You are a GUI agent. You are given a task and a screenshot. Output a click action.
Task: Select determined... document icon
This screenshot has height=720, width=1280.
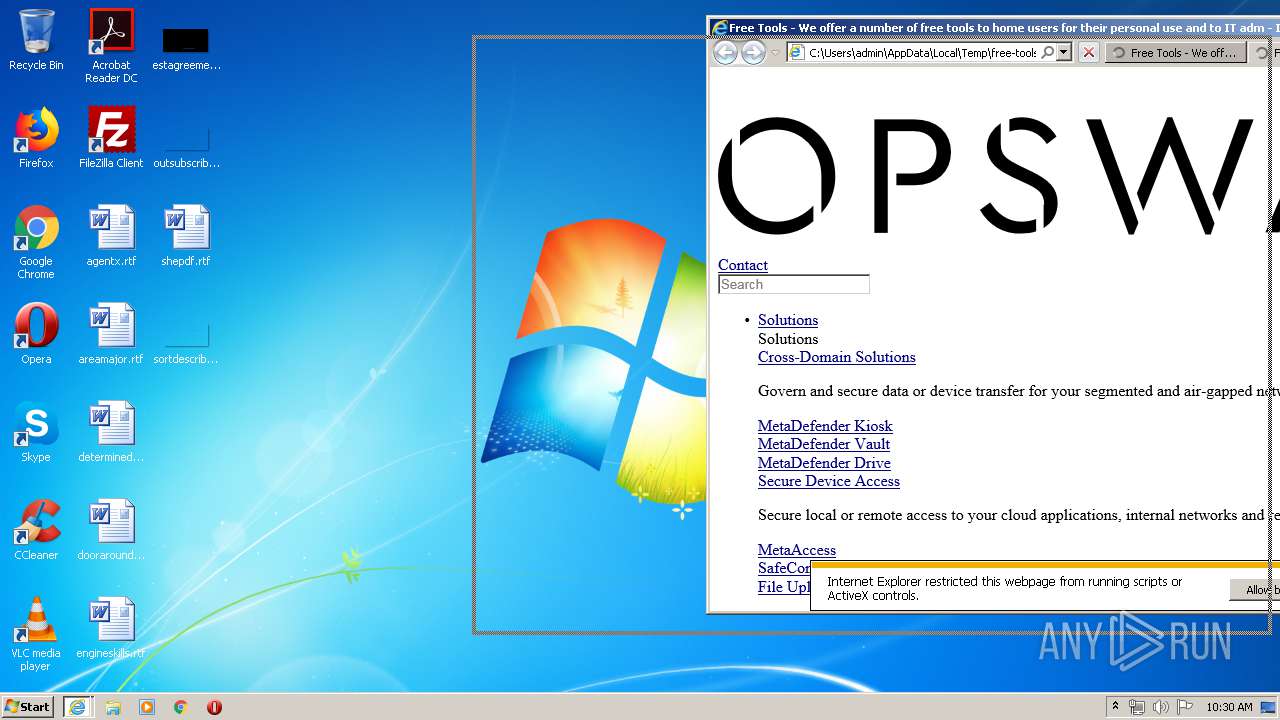pyautogui.click(x=111, y=432)
